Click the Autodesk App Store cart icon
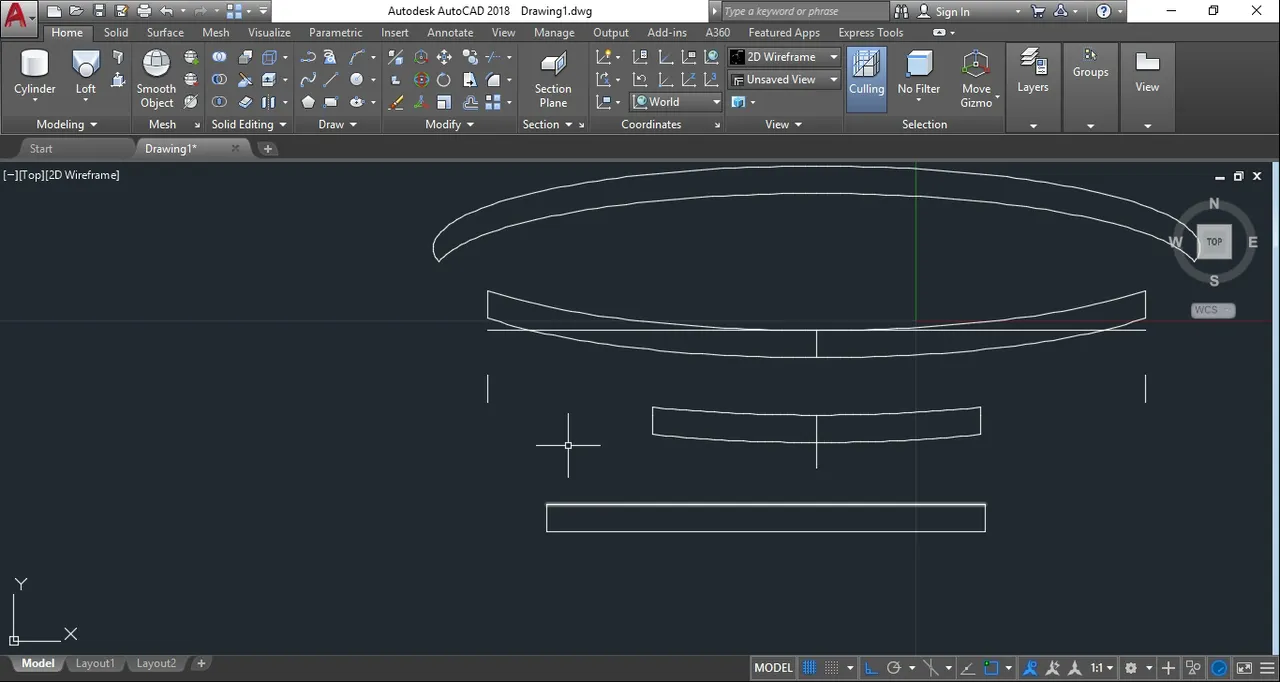1280x682 pixels. click(1039, 12)
